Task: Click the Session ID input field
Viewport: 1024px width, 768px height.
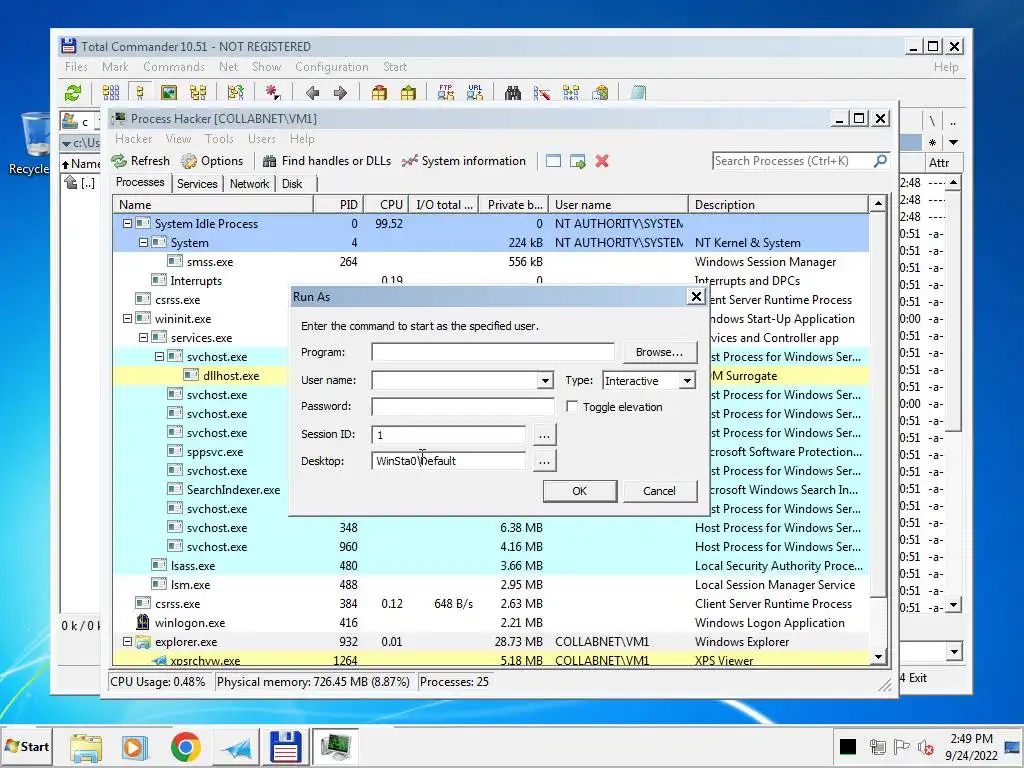Action: (448, 434)
